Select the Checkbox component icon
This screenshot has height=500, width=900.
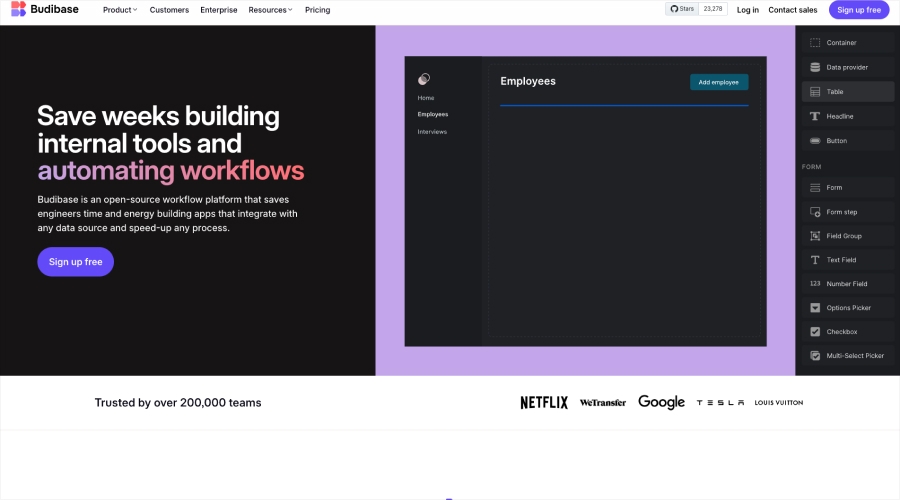[x=815, y=332]
